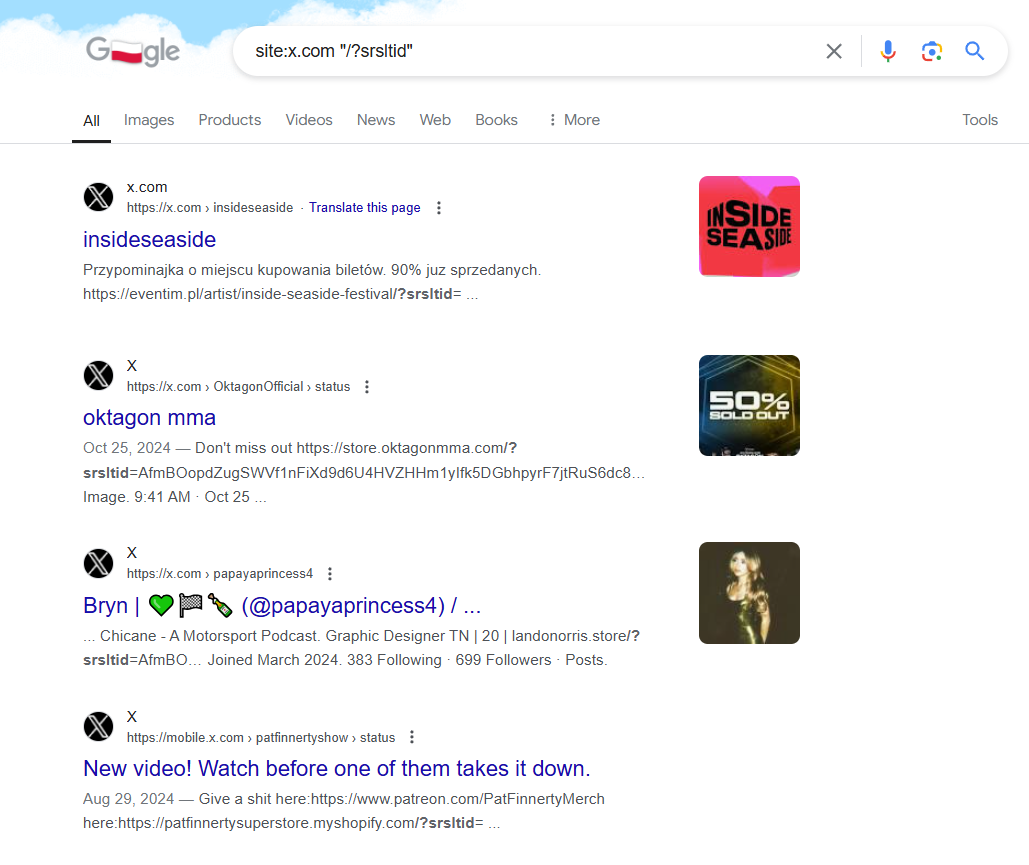The image size is (1029, 865).
Task: Open three-dot menu for insideseaside result
Action: tap(439, 207)
